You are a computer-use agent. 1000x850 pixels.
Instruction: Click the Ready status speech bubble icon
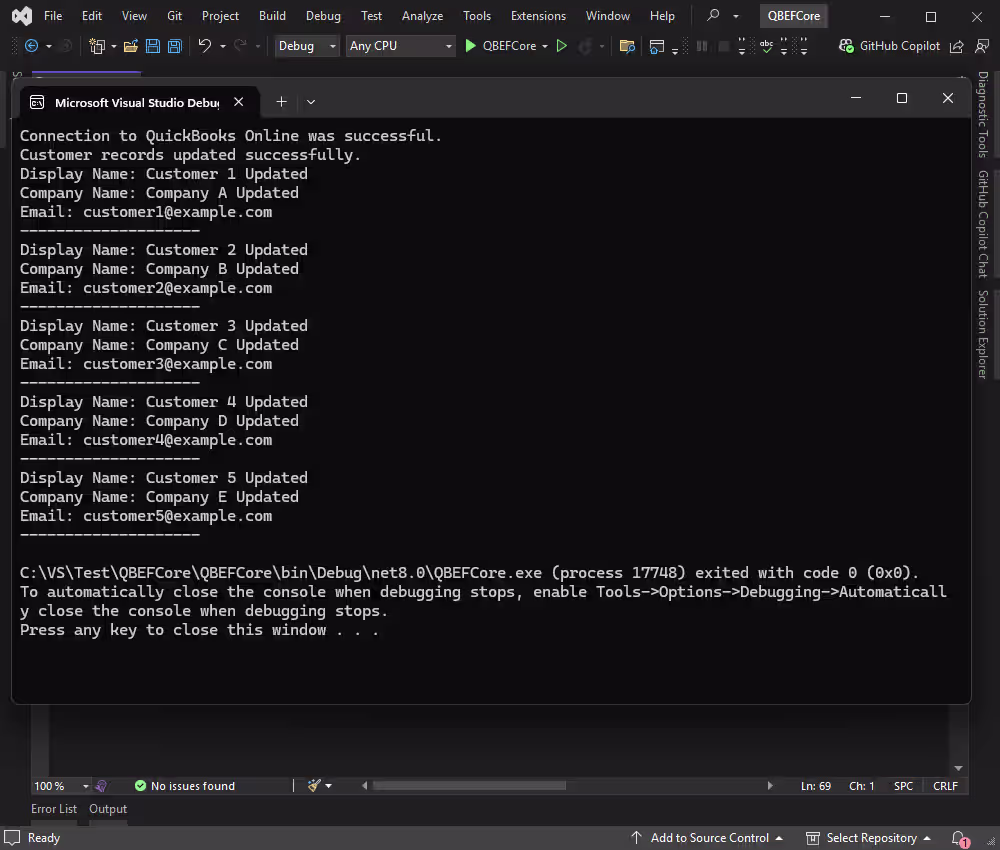tap(12, 837)
